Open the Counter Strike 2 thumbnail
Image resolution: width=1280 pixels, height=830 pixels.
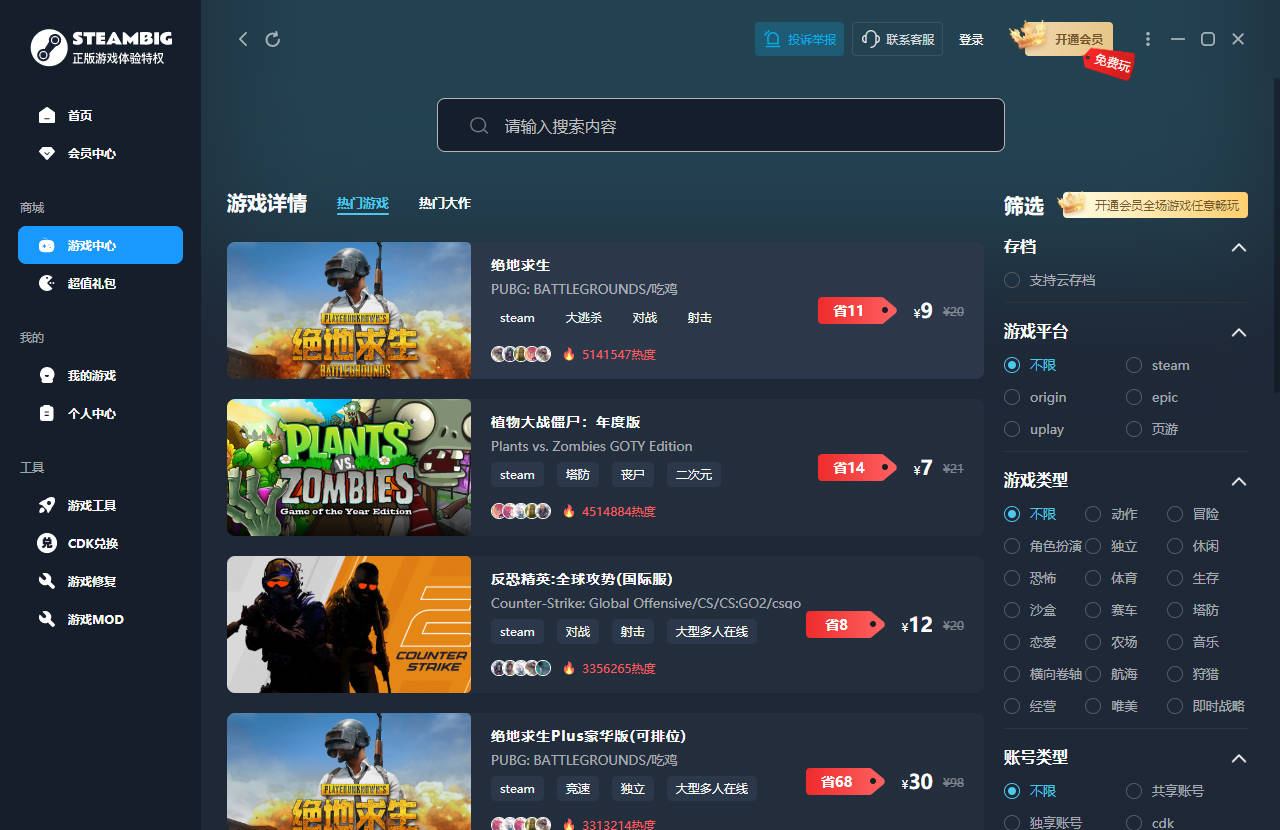tap(349, 625)
